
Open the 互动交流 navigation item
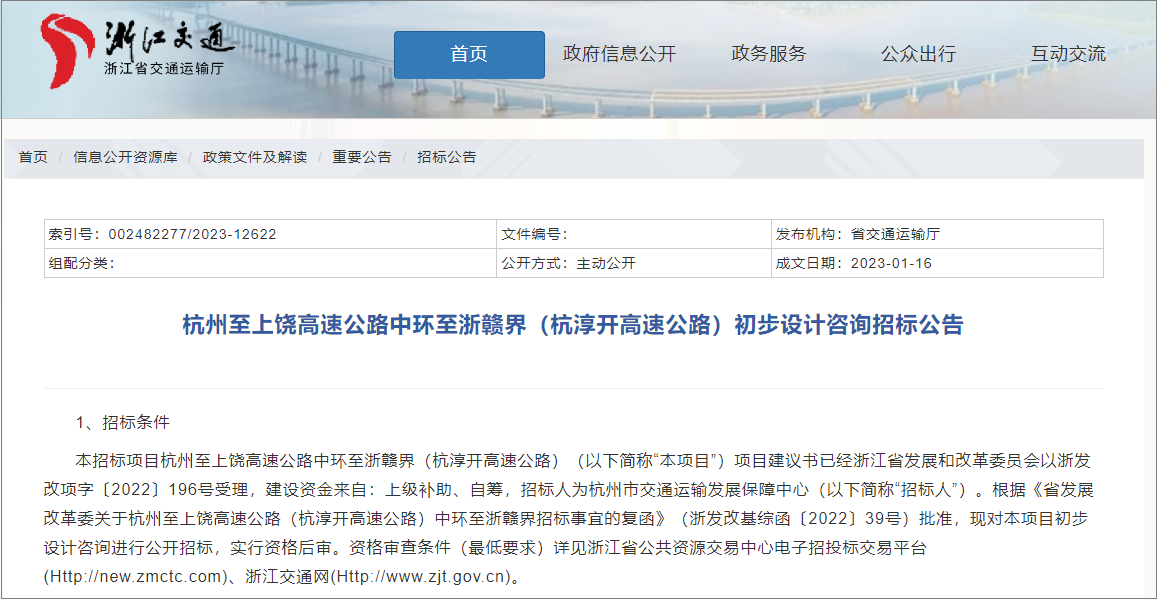[1068, 54]
